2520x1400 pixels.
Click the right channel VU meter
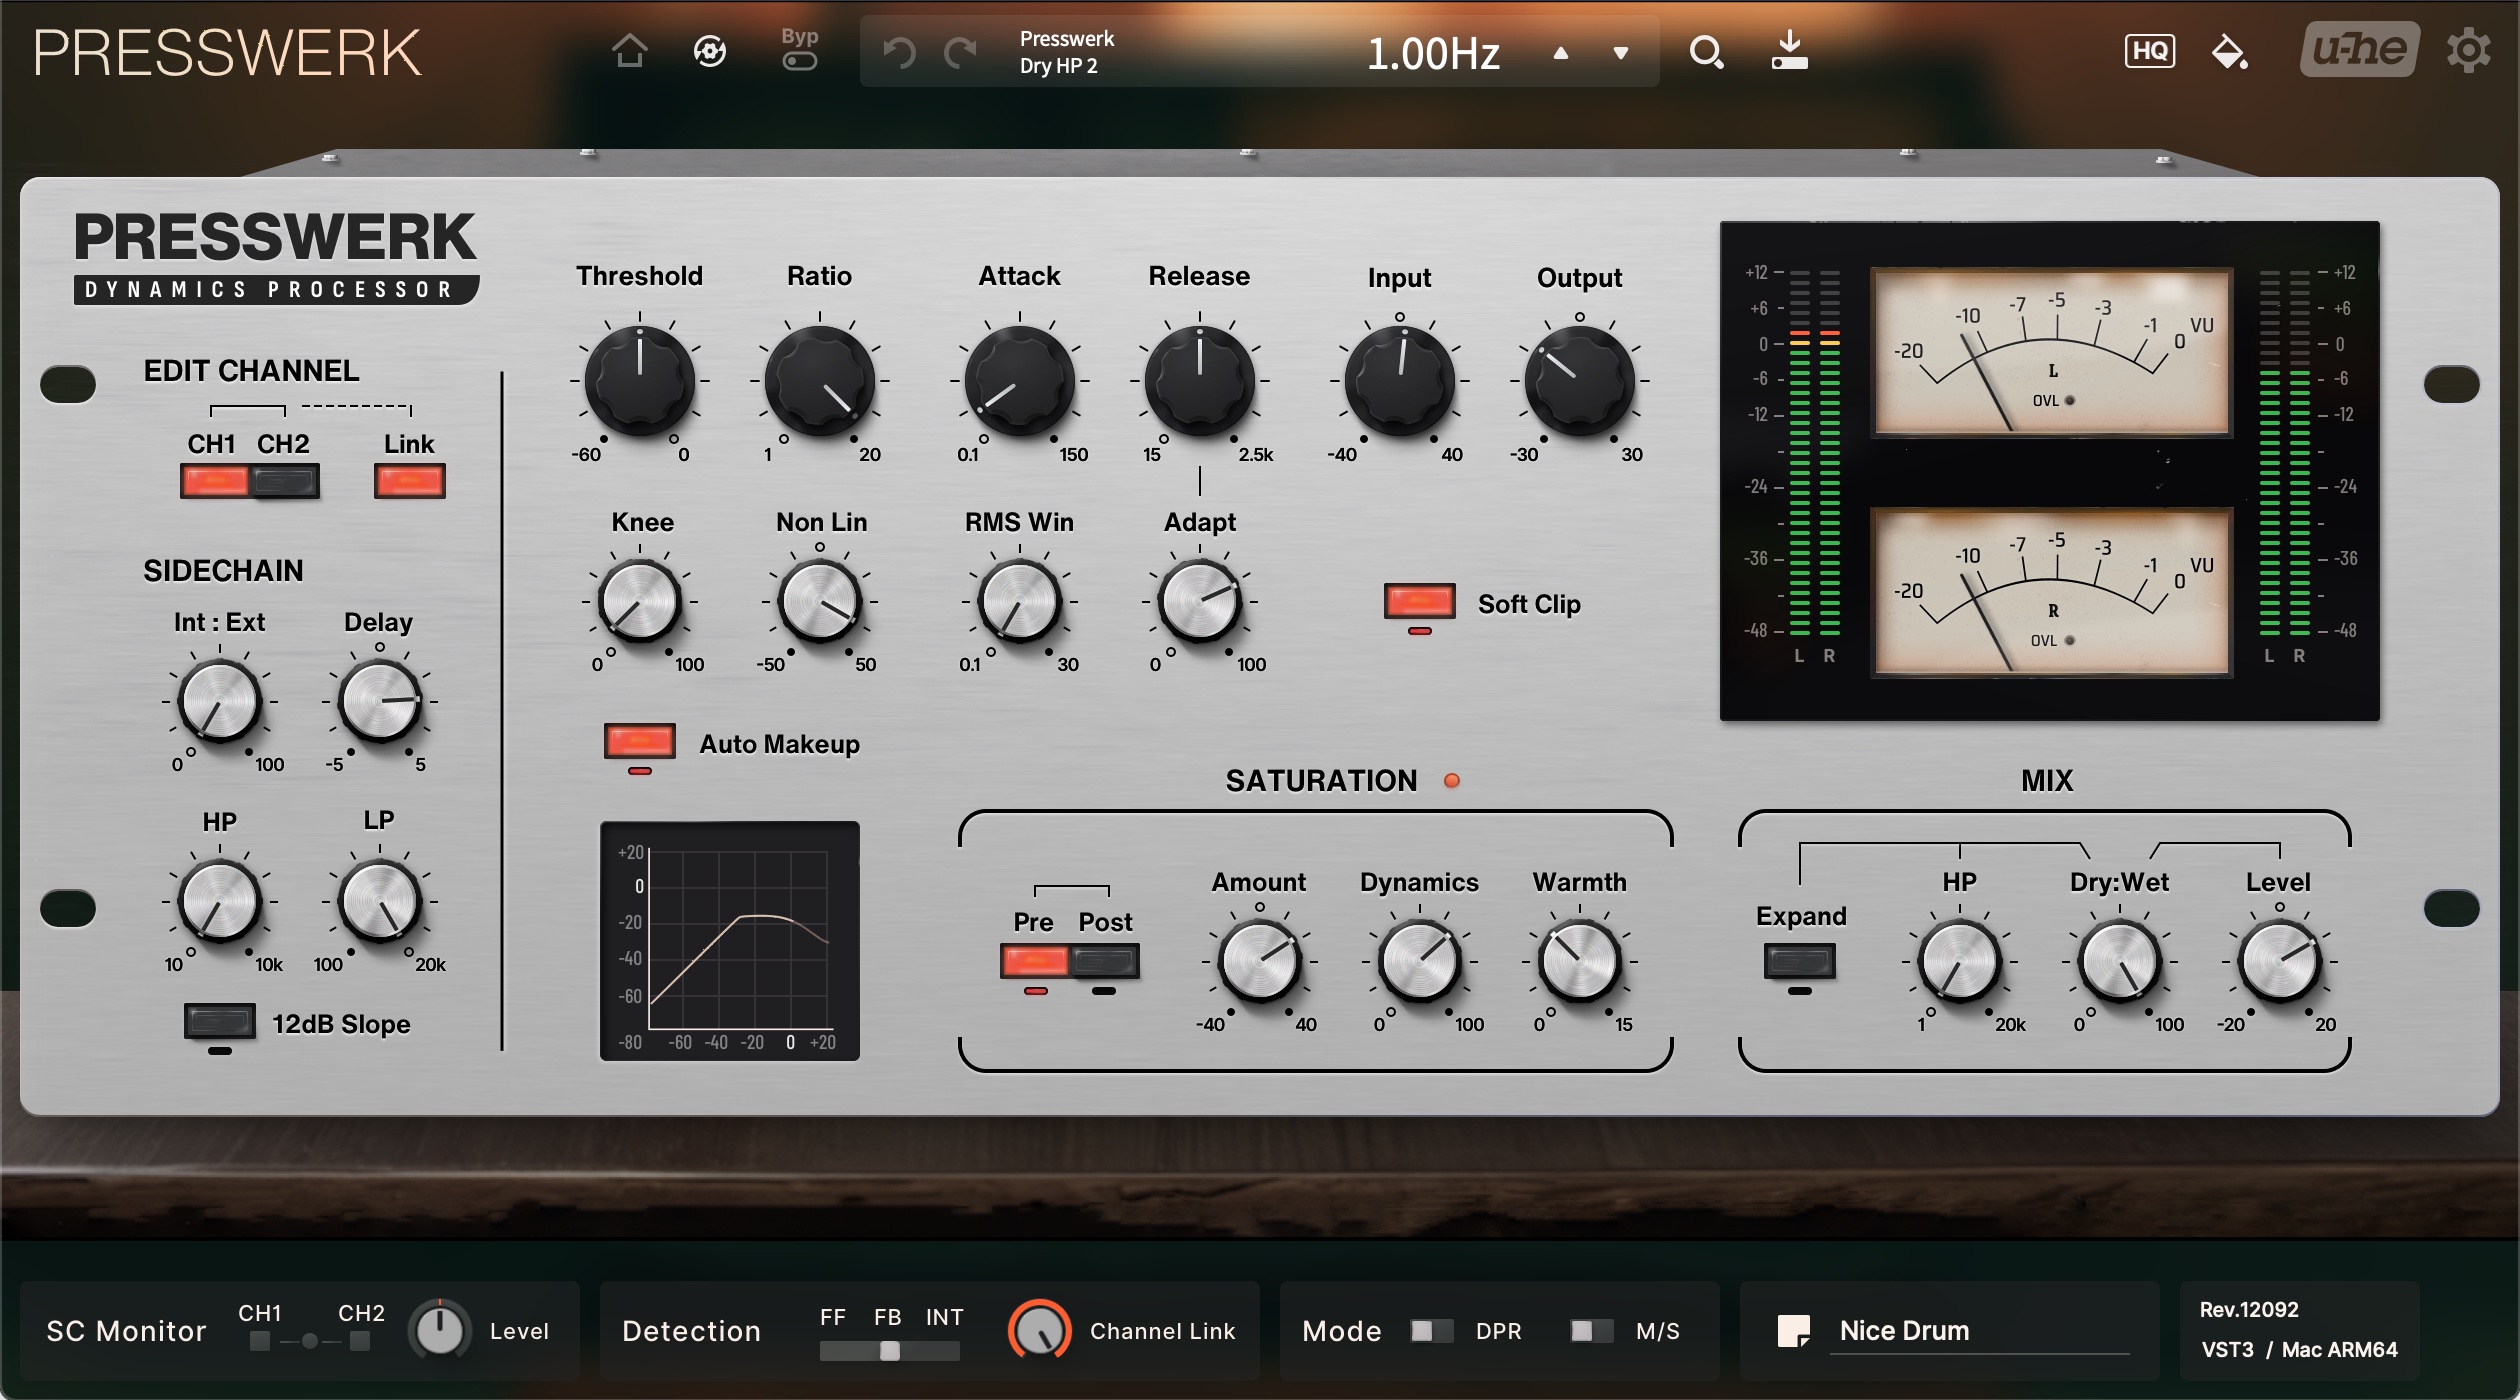click(2052, 591)
